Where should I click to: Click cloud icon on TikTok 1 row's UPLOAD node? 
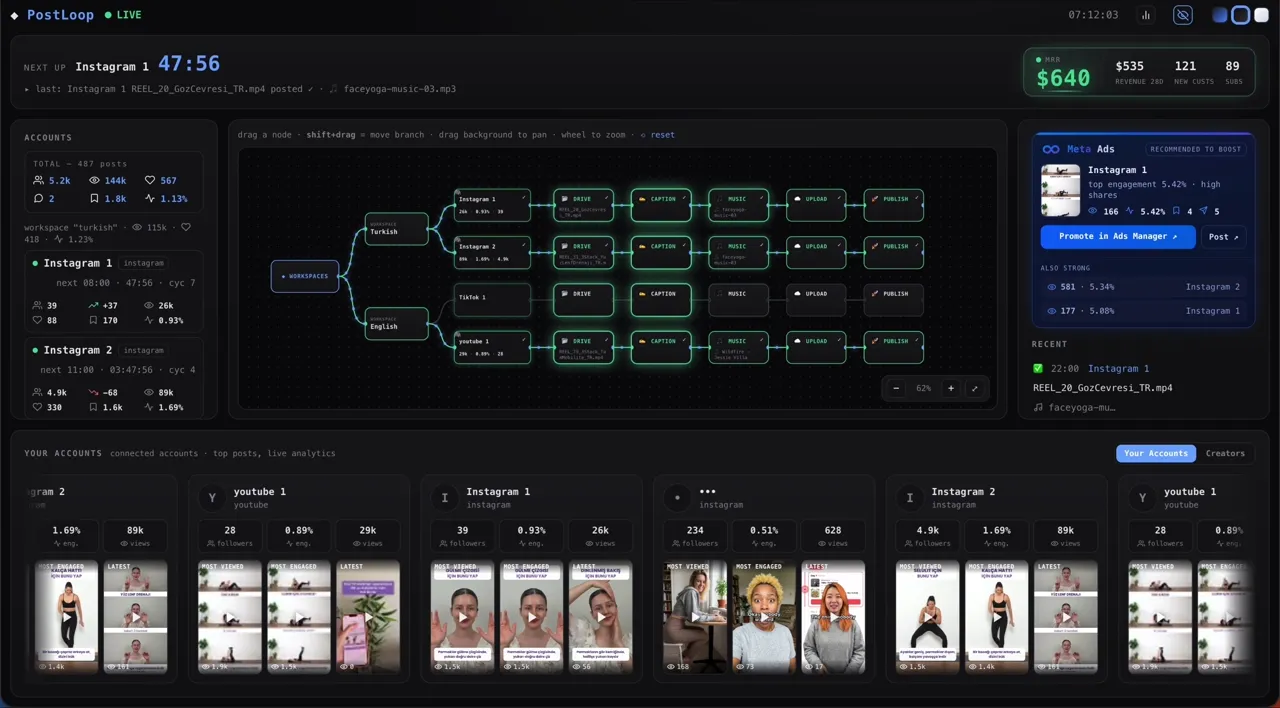point(797,294)
